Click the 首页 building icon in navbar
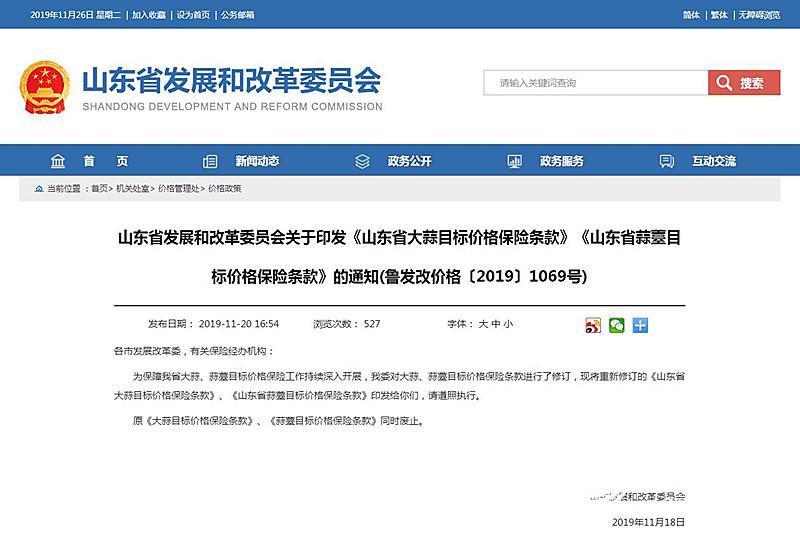800x540 pixels. 58,161
